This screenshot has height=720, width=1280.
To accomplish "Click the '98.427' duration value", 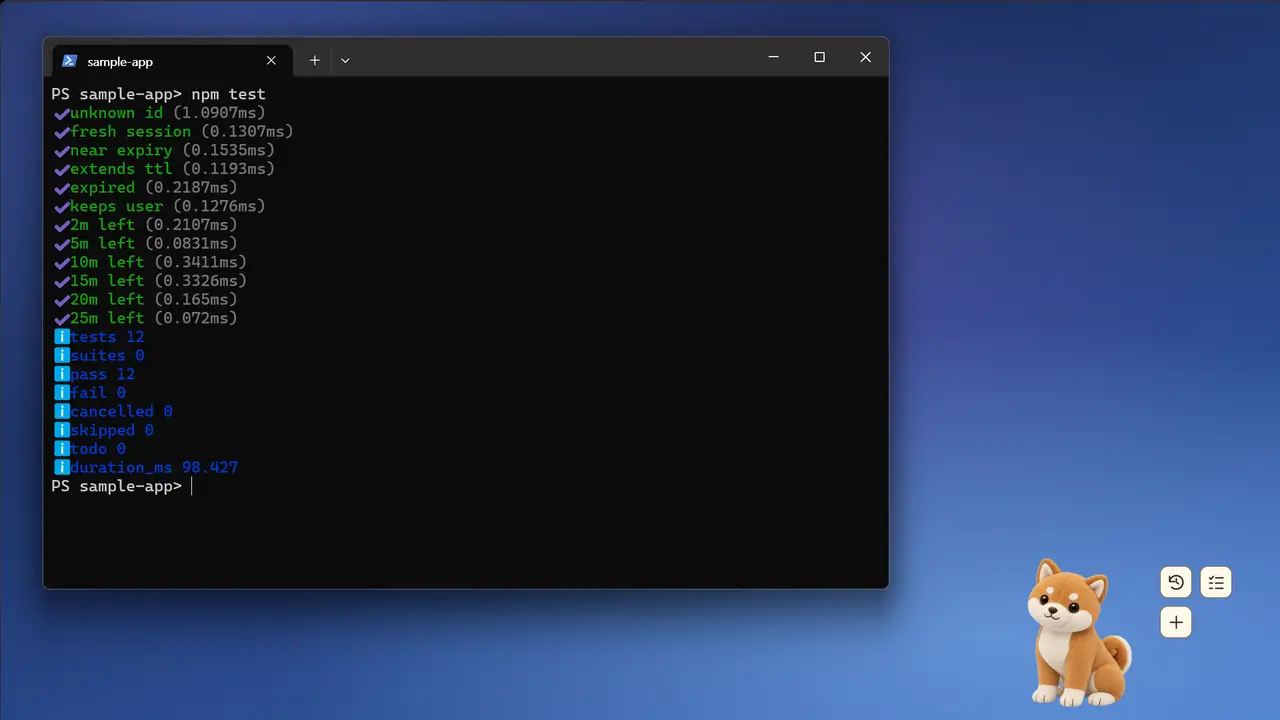I will [x=210, y=468].
